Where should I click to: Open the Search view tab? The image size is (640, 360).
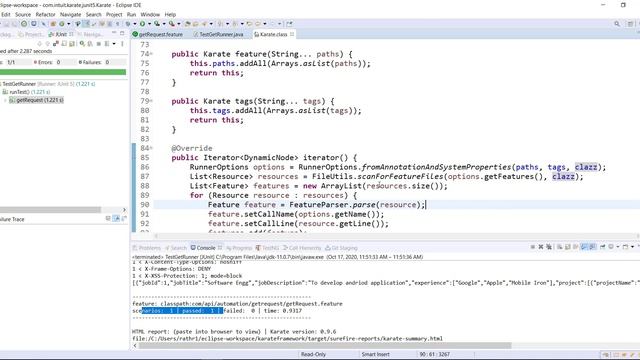[x=176, y=248]
